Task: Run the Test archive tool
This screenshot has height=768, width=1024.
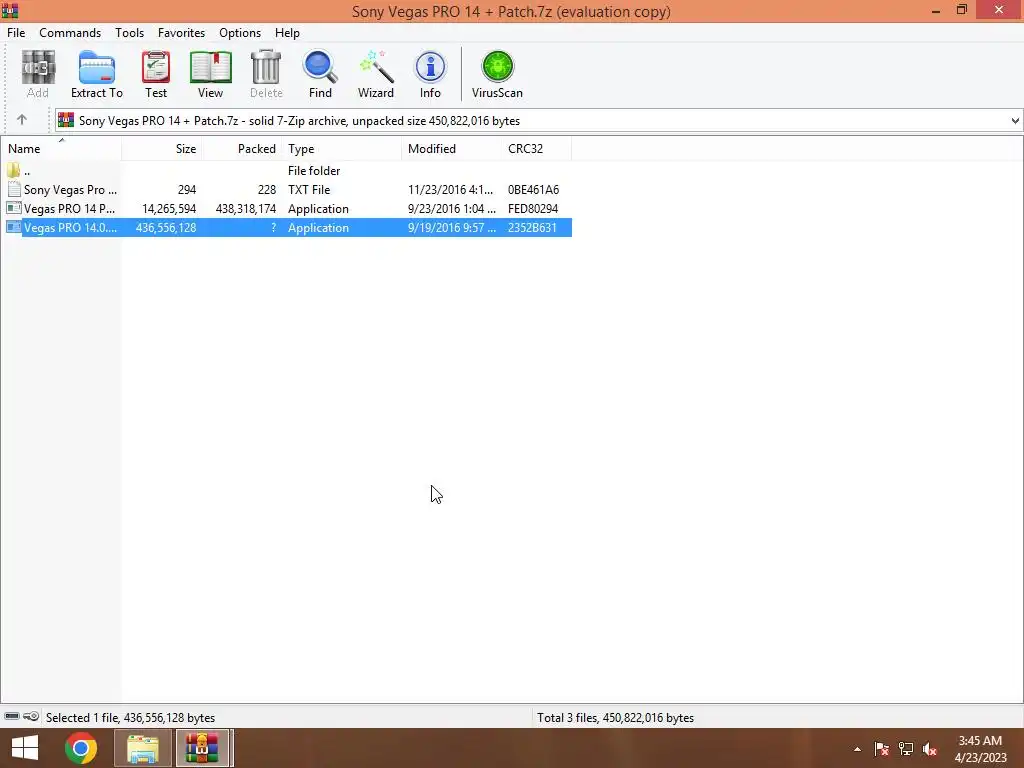Action: click(155, 67)
